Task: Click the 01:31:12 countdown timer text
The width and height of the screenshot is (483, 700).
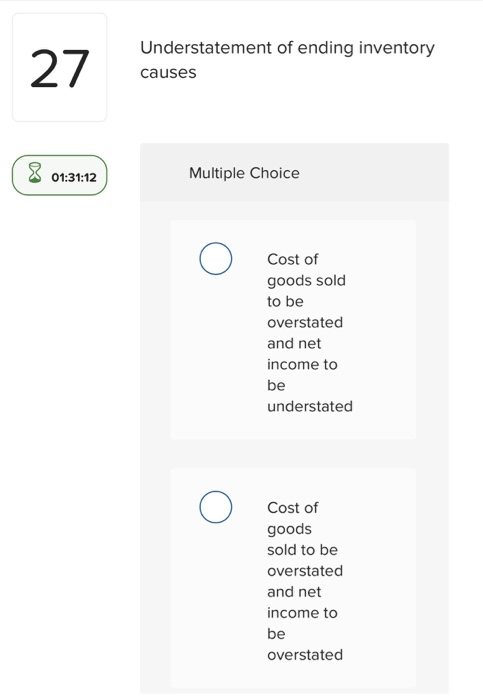Action: 74,177
